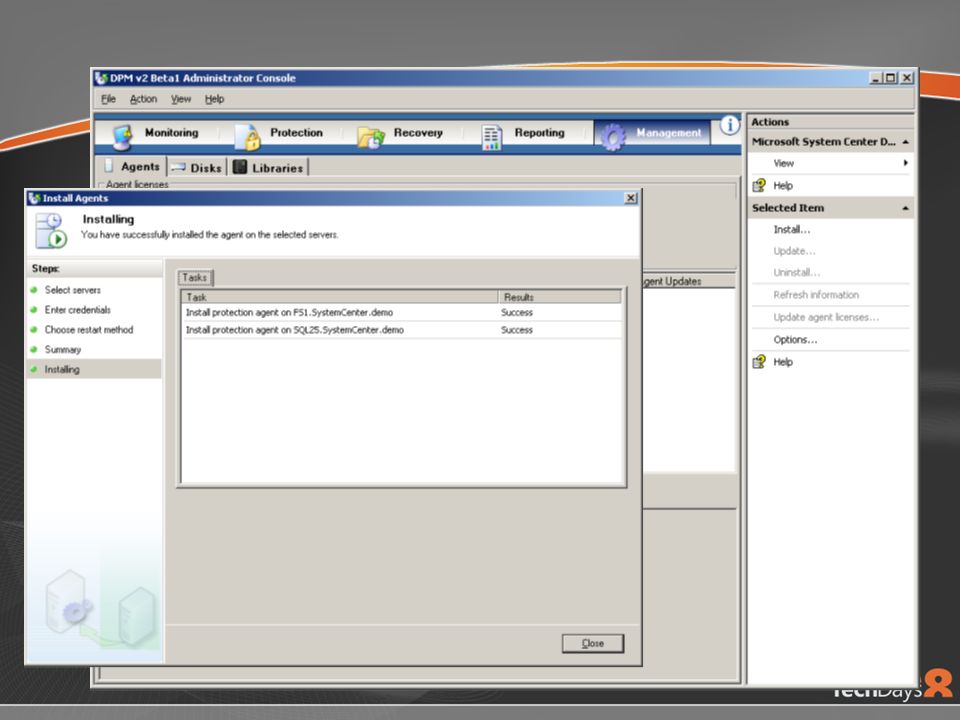The image size is (960, 720).
Task: Minimize the DPM Administrator Console window
Action: pyautogui.click(x=876, y=78)
